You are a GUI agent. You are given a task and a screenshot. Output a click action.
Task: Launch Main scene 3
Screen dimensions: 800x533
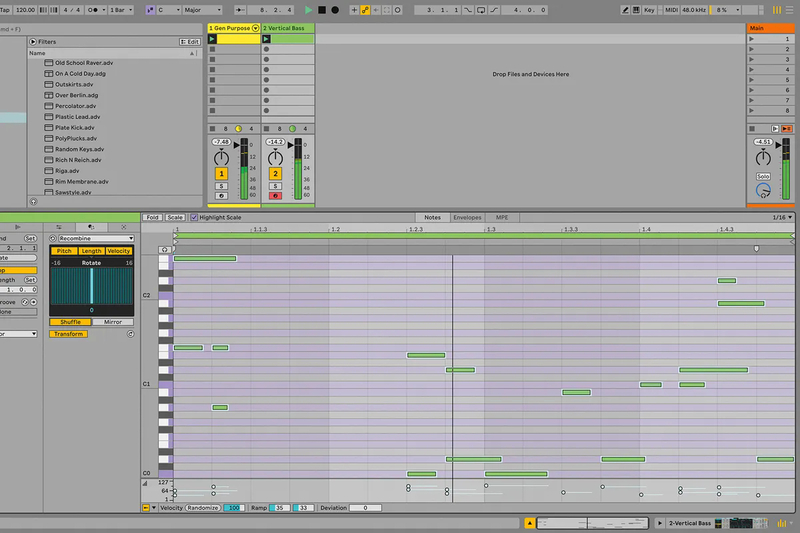pyautogui.click(x=751, y=59)
